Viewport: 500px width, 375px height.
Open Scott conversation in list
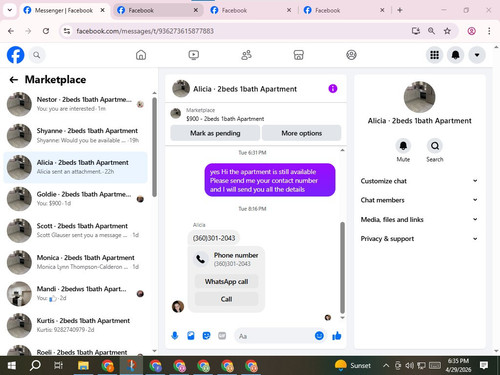click(76, 231)
